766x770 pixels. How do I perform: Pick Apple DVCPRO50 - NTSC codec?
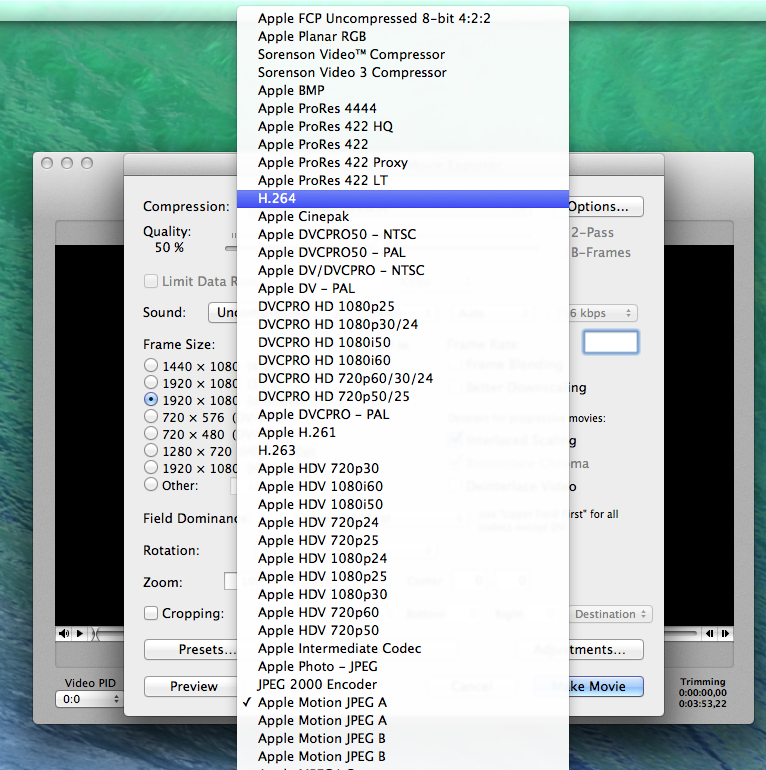(x=403, y=234)
